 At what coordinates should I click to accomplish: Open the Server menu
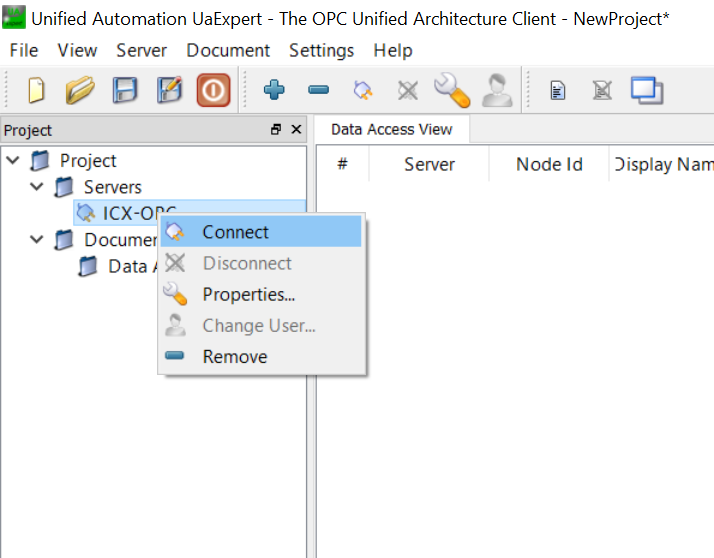click(141, 50)
